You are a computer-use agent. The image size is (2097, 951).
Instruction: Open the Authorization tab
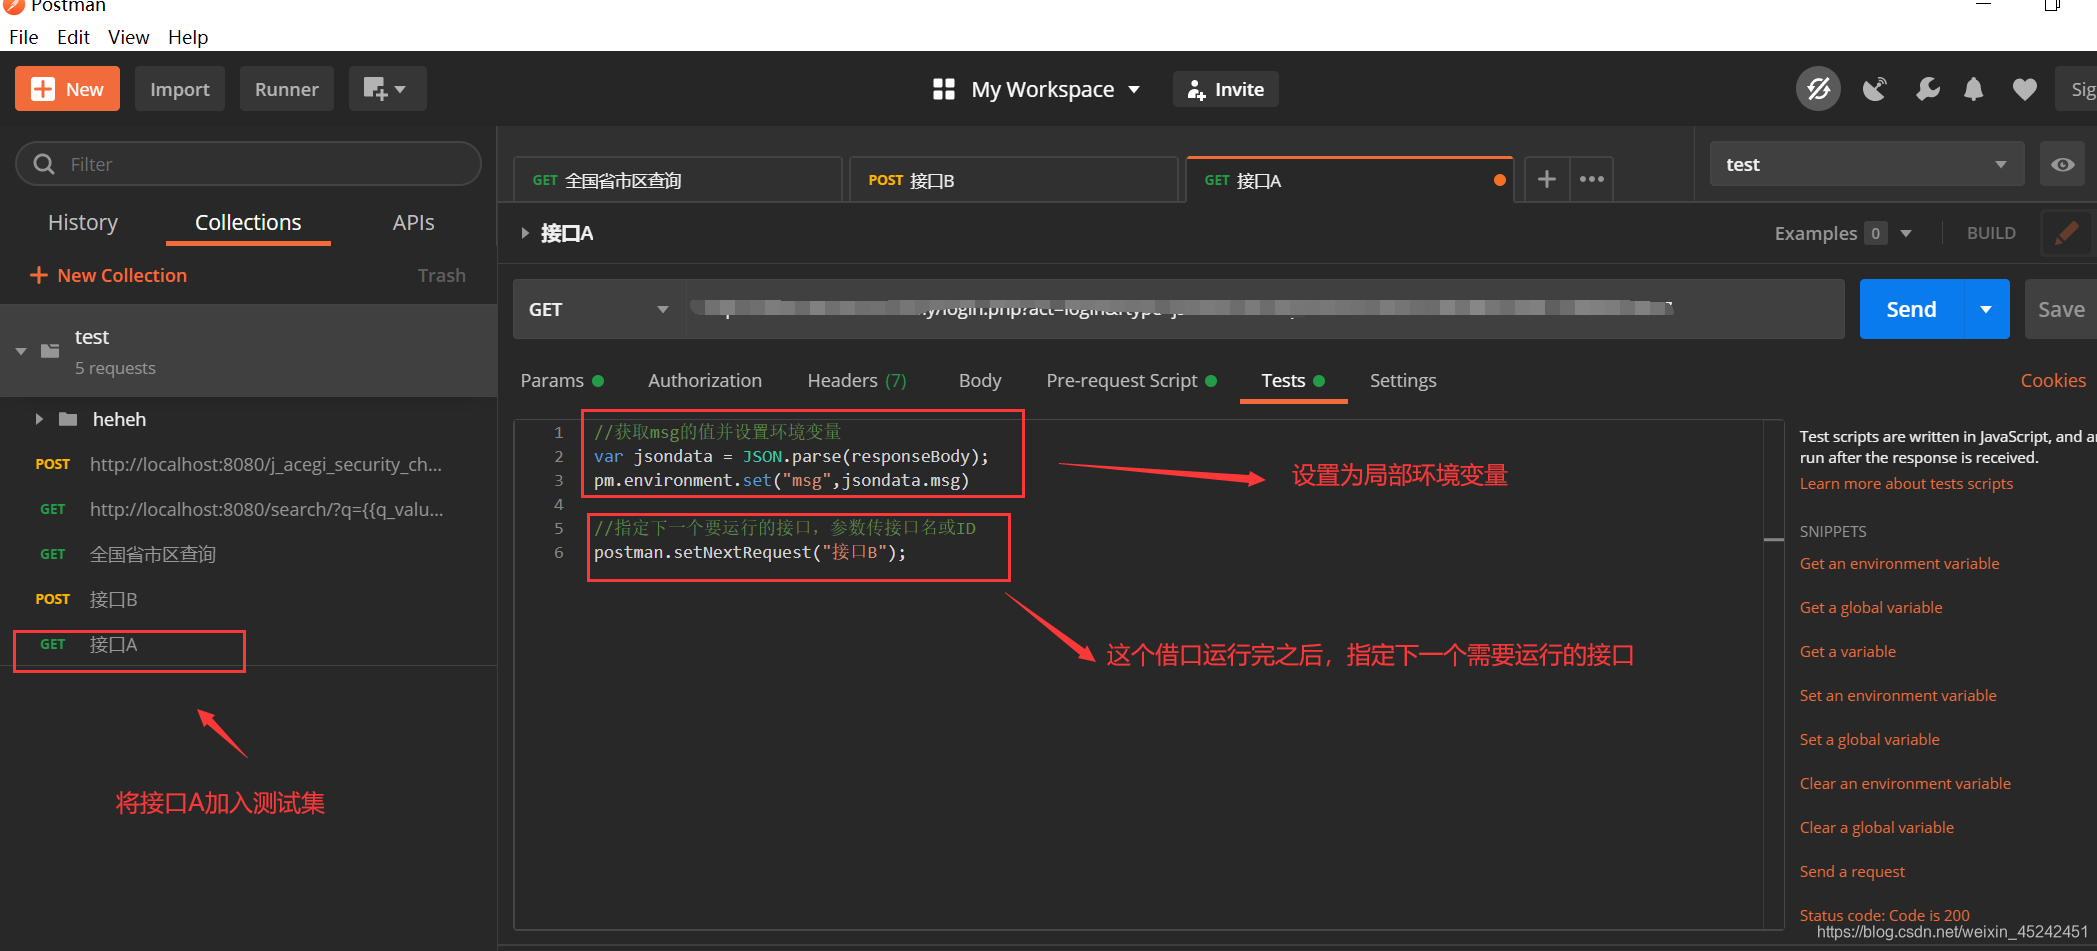[x=705, y=380]
